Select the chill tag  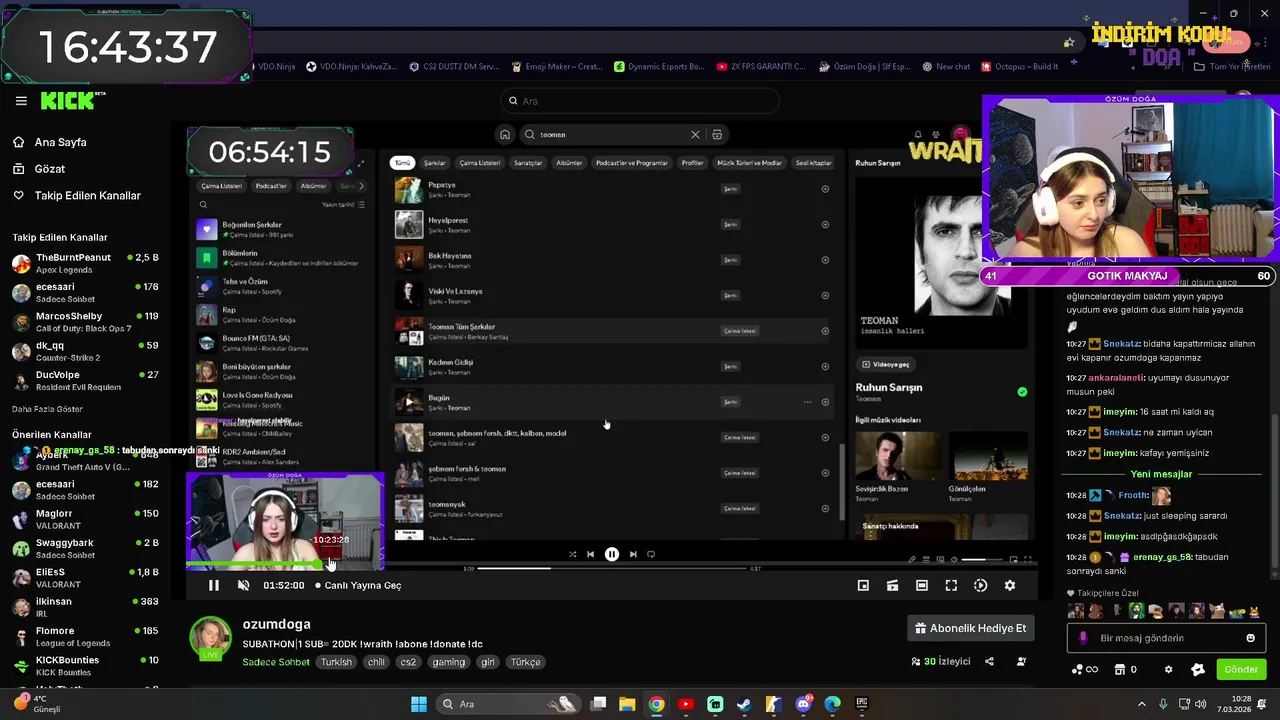(376, 662)
